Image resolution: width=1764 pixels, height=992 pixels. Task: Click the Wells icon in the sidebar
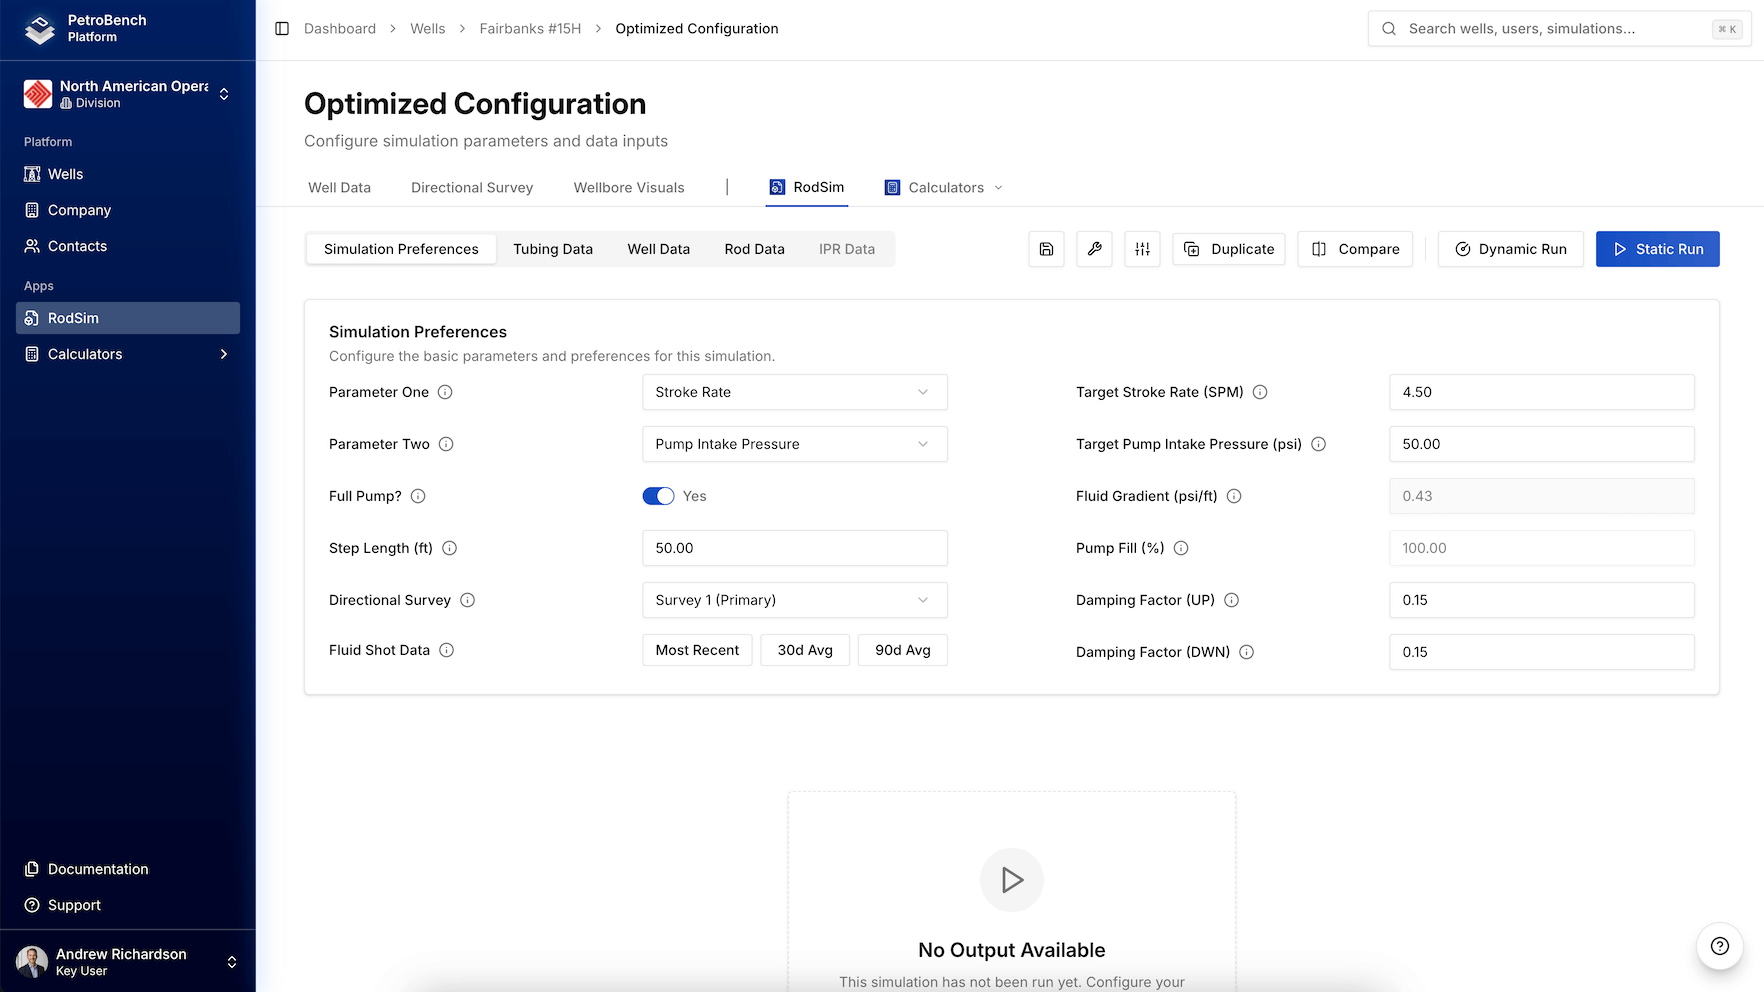31,174
